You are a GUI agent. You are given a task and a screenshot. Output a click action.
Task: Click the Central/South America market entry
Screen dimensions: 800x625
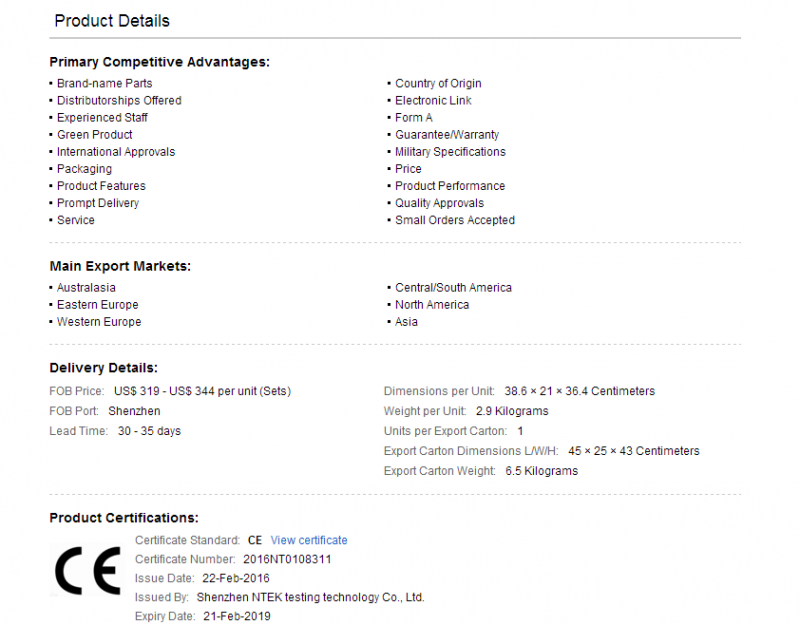point(453,288)
